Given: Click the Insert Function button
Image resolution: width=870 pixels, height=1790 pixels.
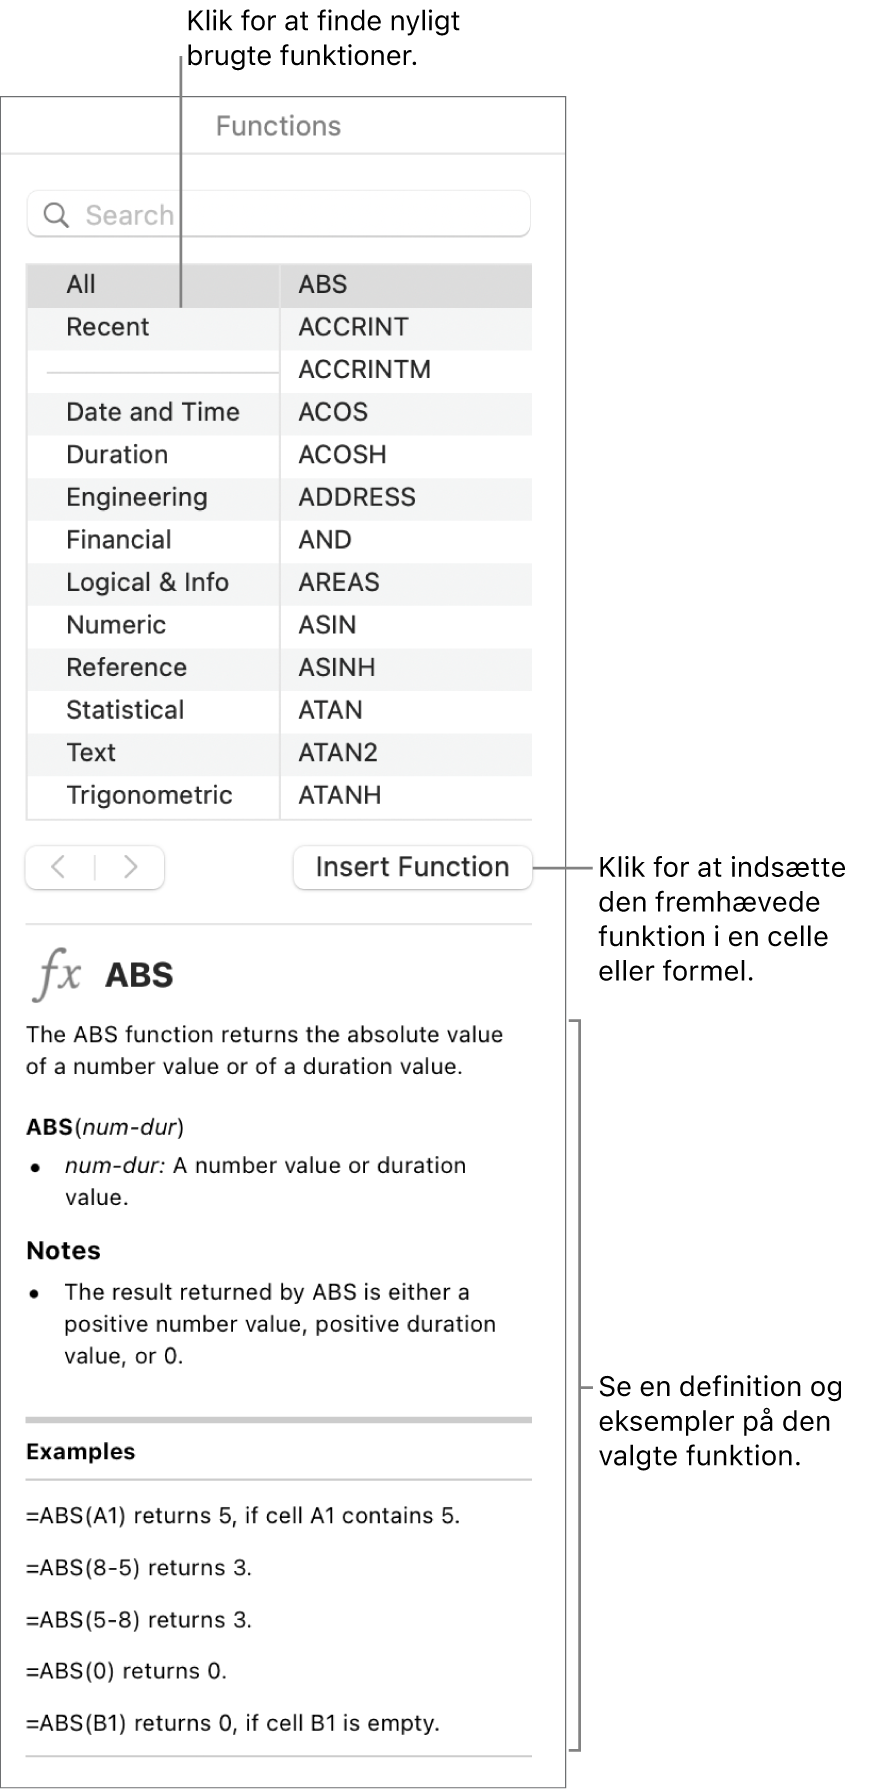Looking at the screenshot, I should [411, 867].
